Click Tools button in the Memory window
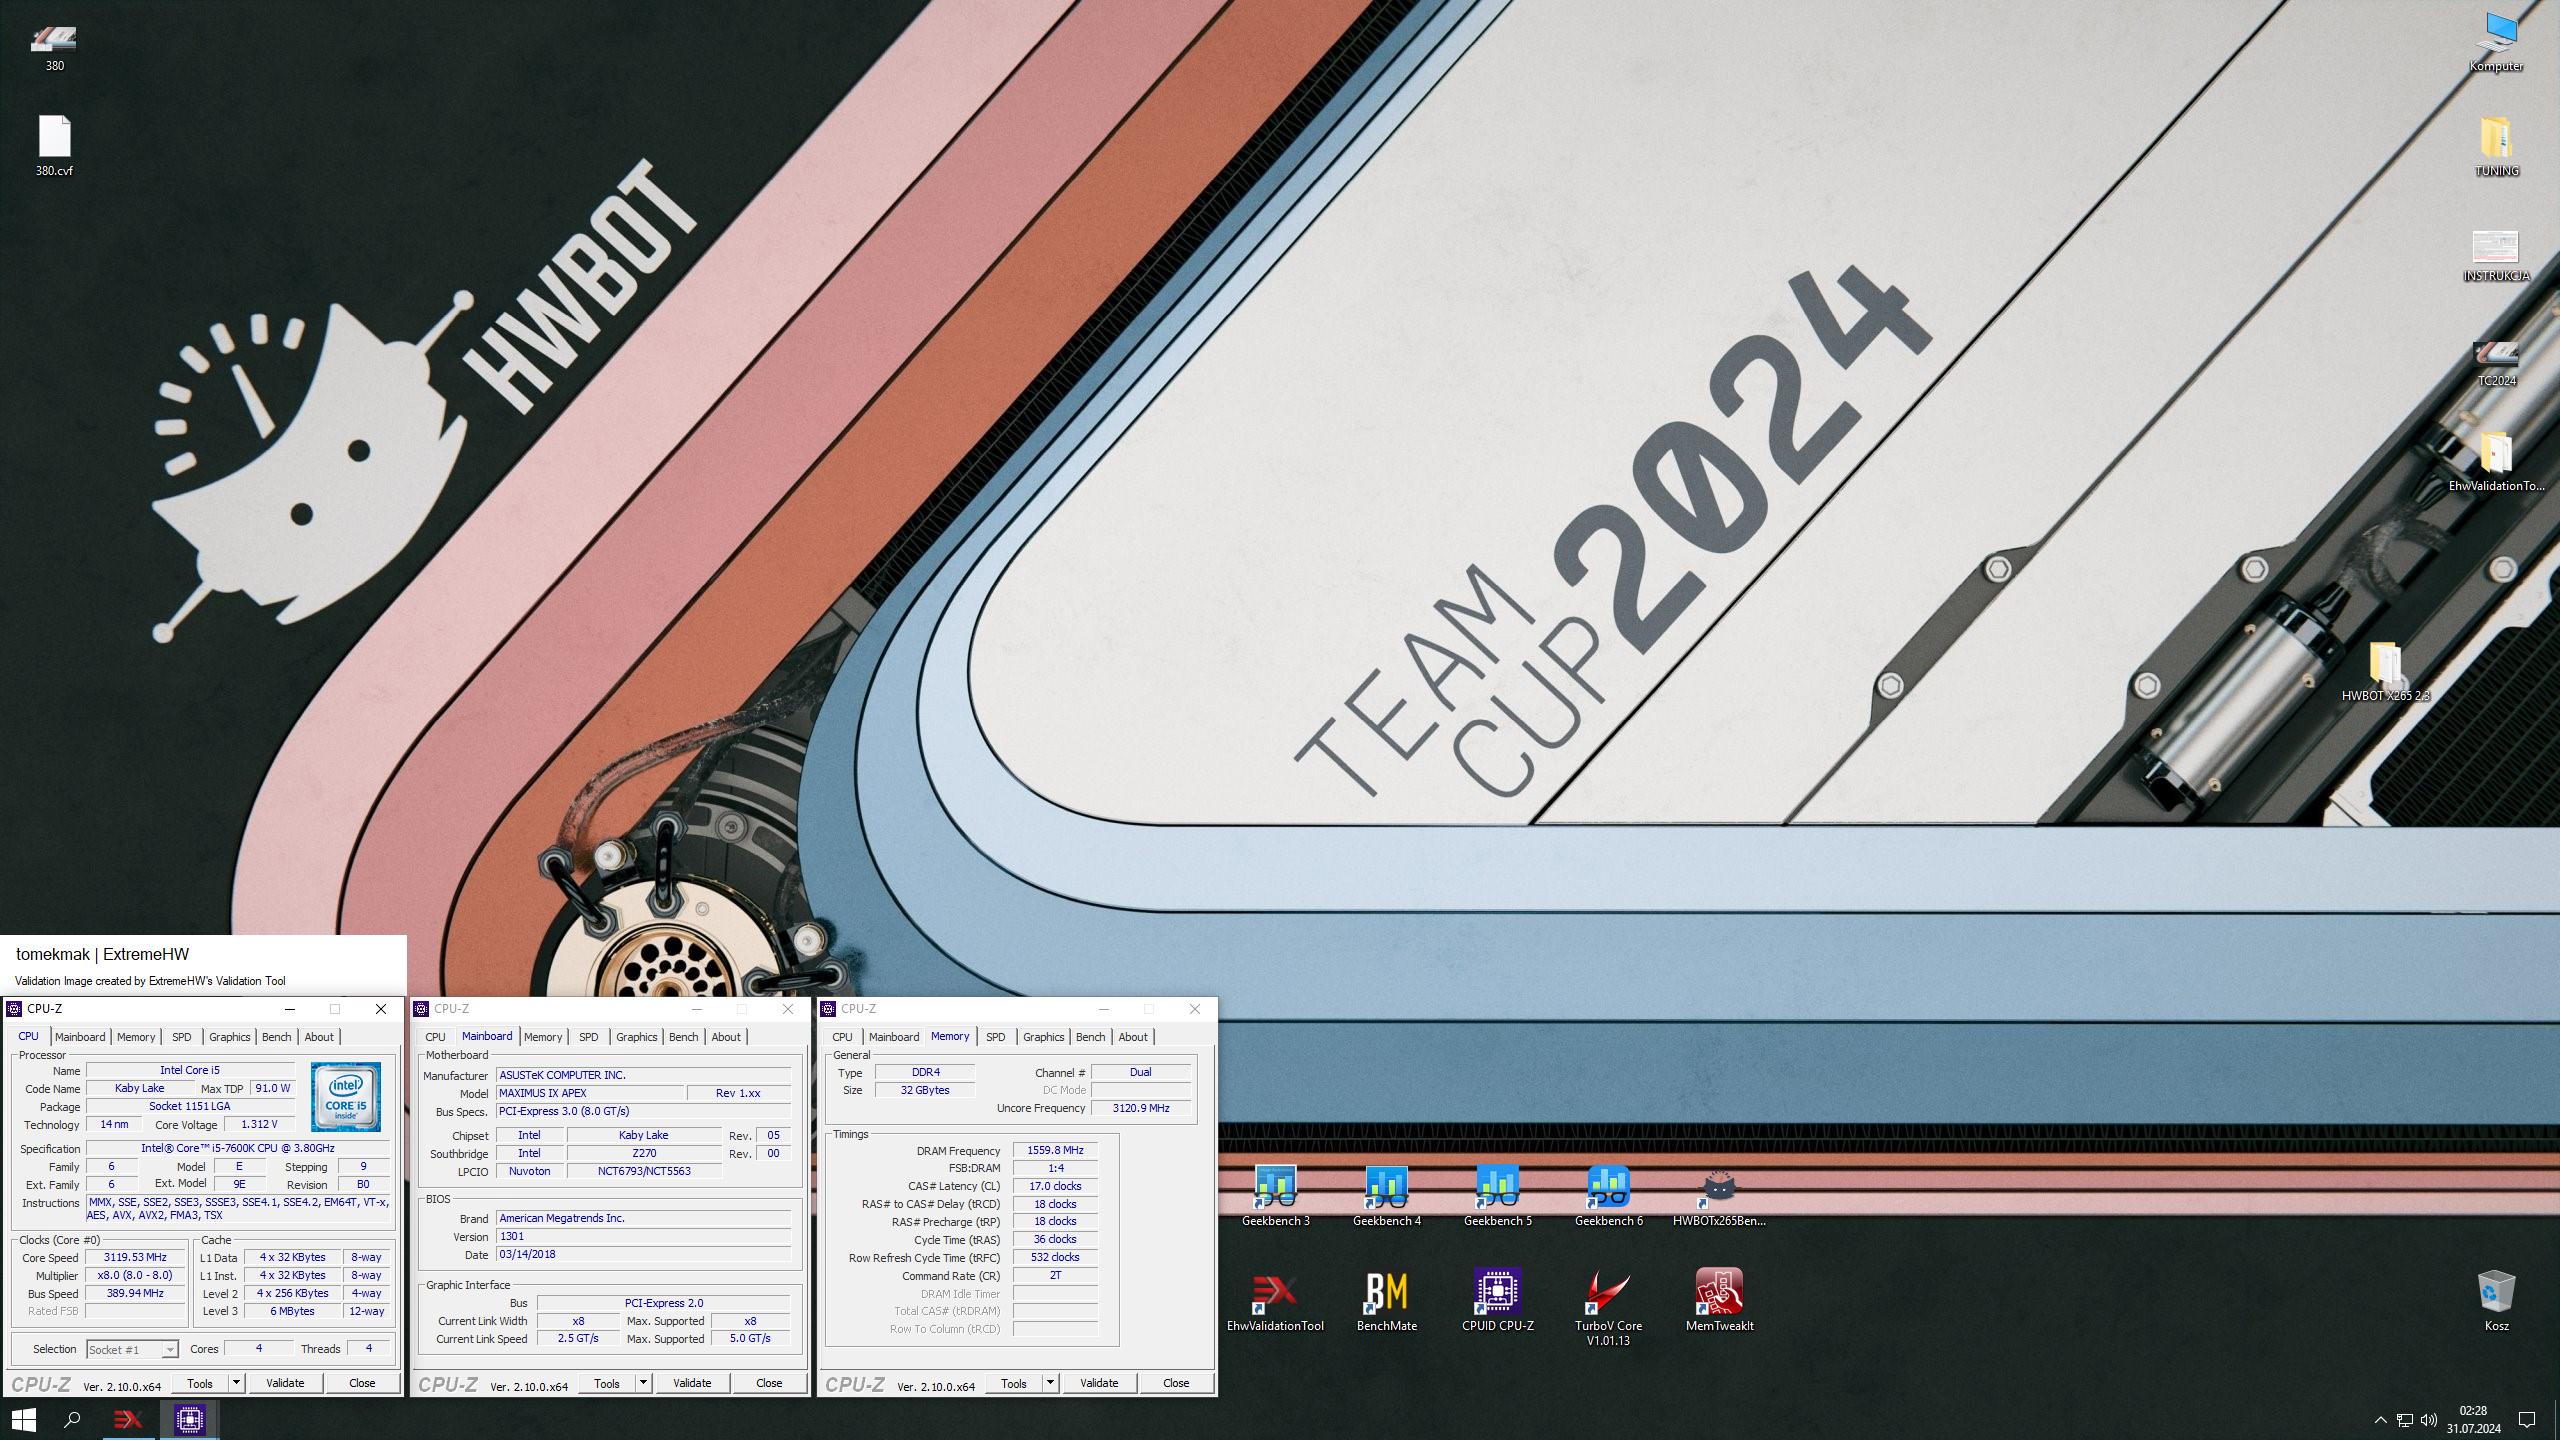2560x1440 pixels. [x=1014, y=1383]
